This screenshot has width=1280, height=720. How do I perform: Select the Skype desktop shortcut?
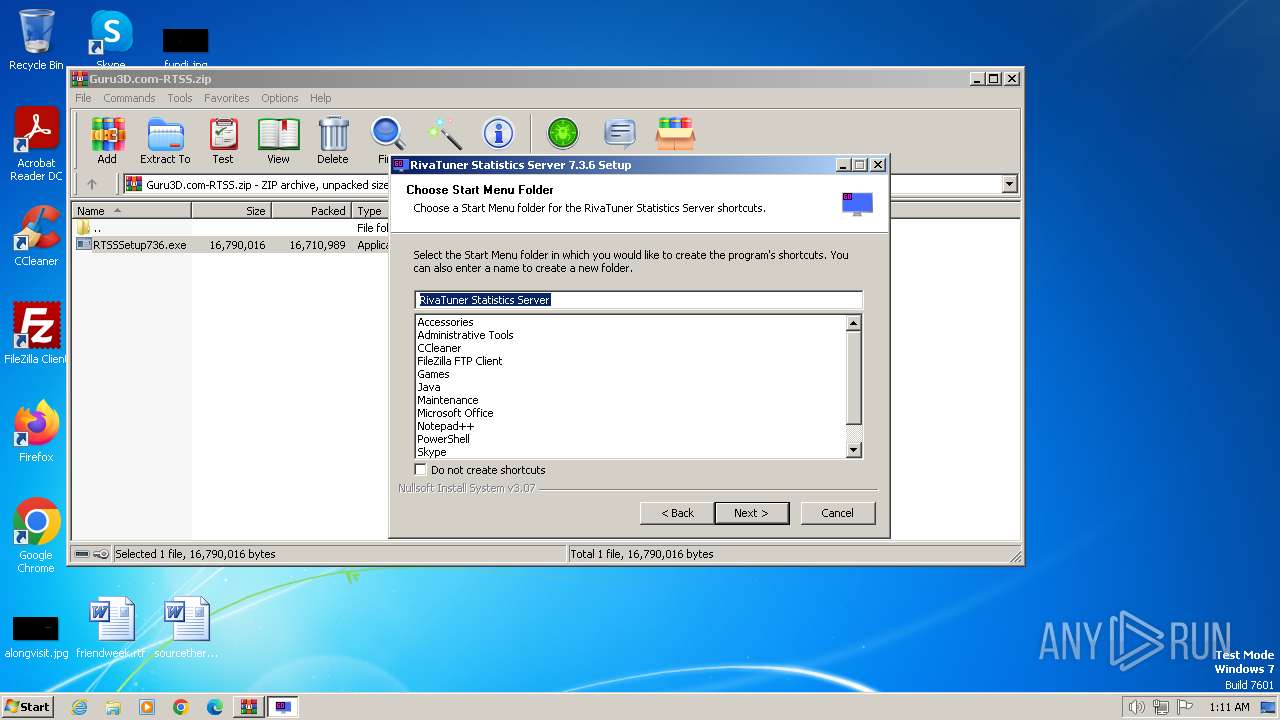[x=110, y=40]
